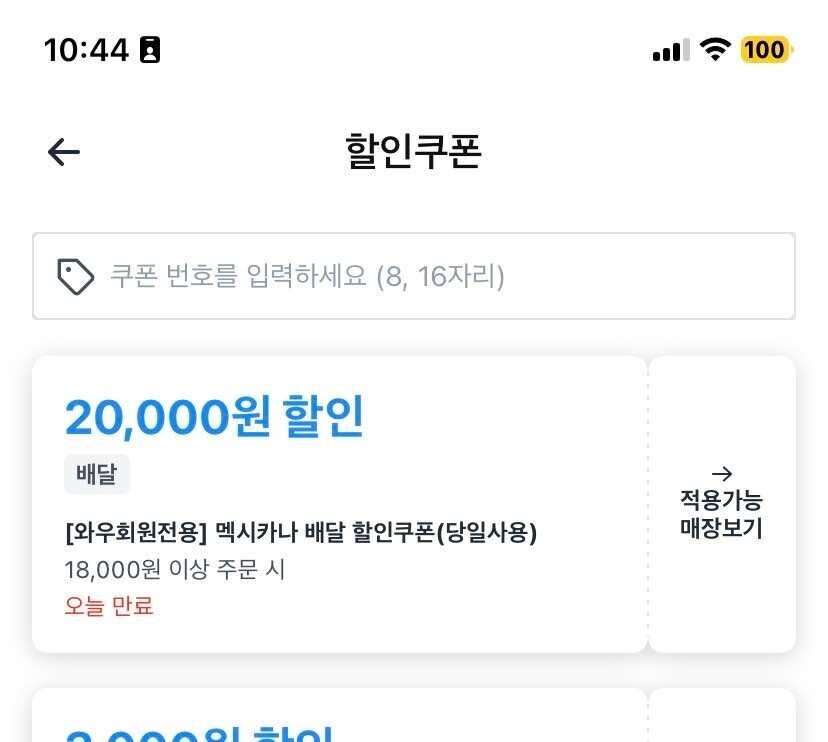Tap the arrow icon above 적용가능 매장보기
The width and height of the screenshot is (828, 742).
[x=722, y=473]
